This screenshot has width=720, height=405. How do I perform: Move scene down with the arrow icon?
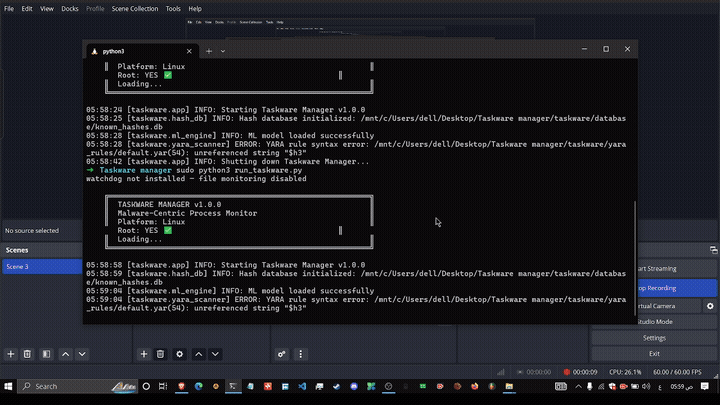tap(82, 354)
